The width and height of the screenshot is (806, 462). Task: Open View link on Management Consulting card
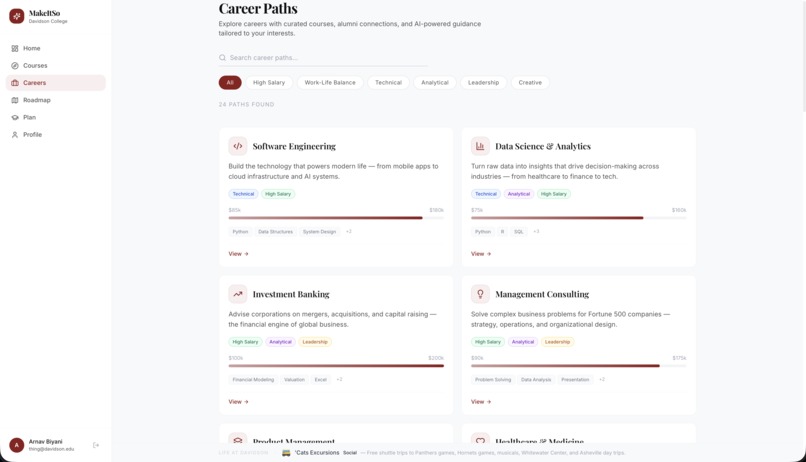click(481, 402)
